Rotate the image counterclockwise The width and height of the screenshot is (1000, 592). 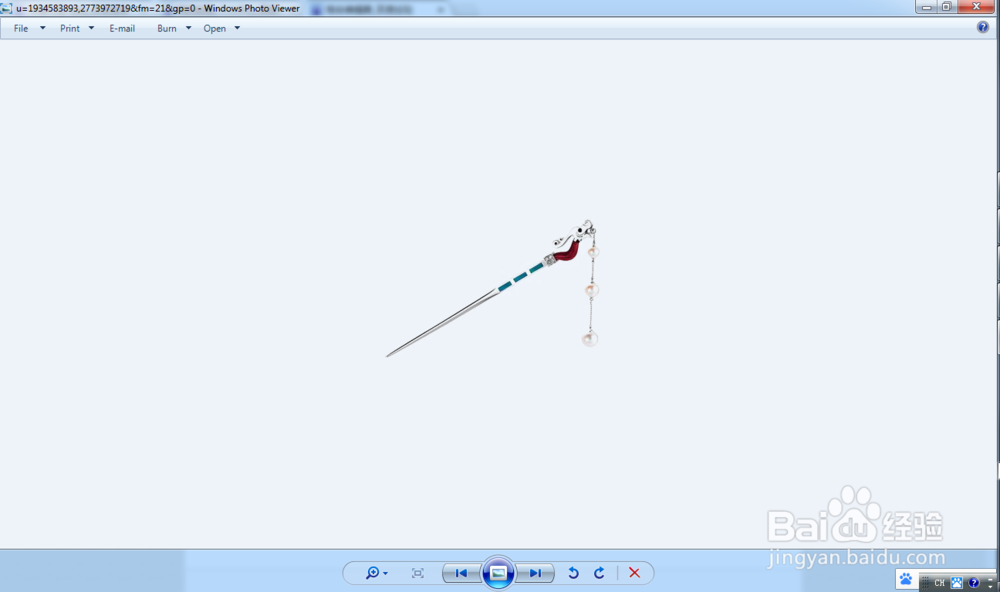573,573
